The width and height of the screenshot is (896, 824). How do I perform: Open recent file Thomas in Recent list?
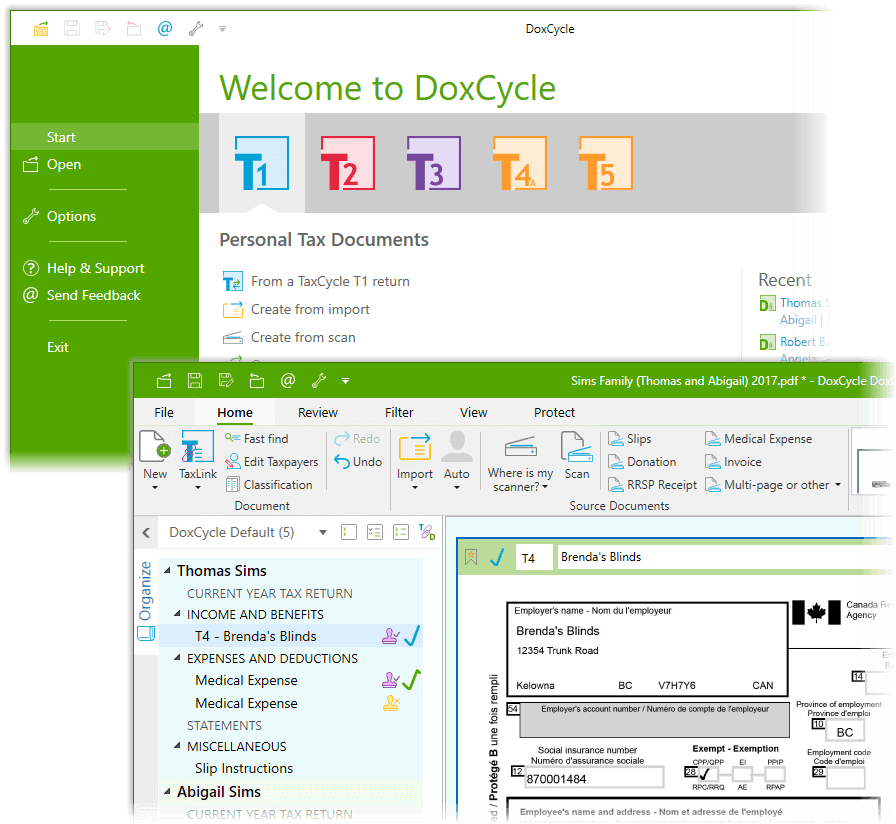click(801, 303)
